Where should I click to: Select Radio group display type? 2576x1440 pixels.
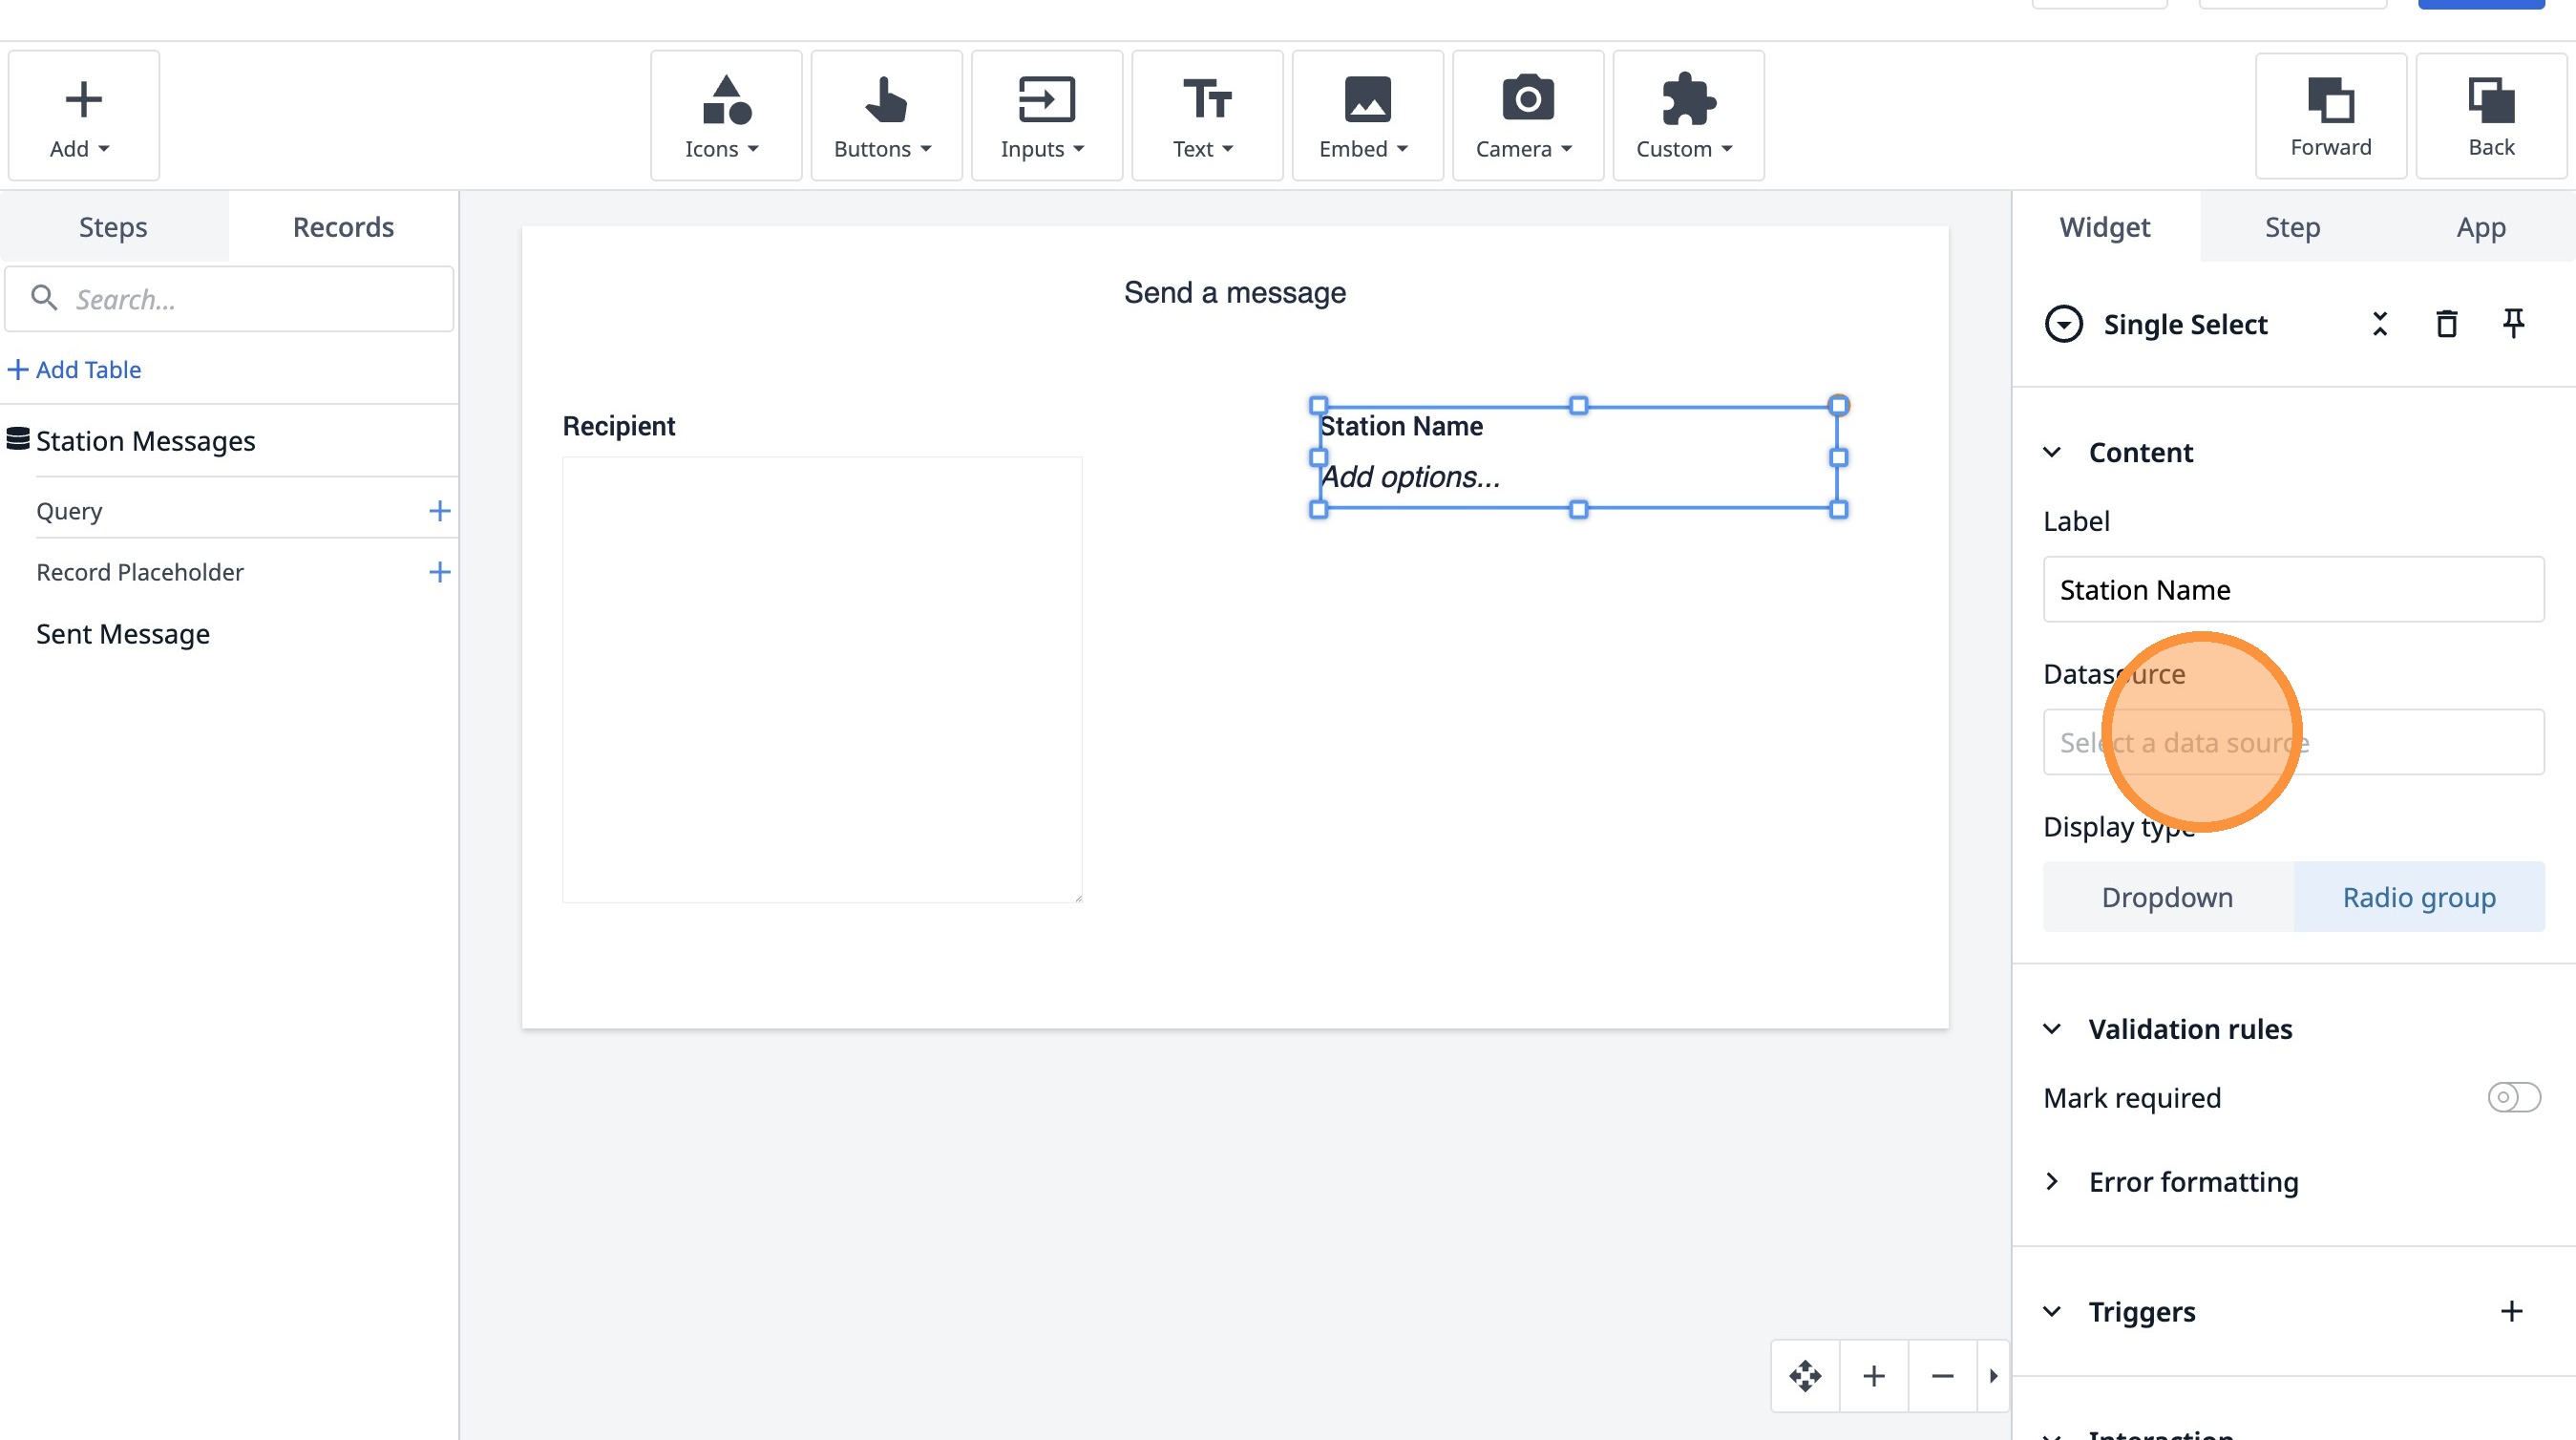pyautogui.click(x=2418, y=897)
